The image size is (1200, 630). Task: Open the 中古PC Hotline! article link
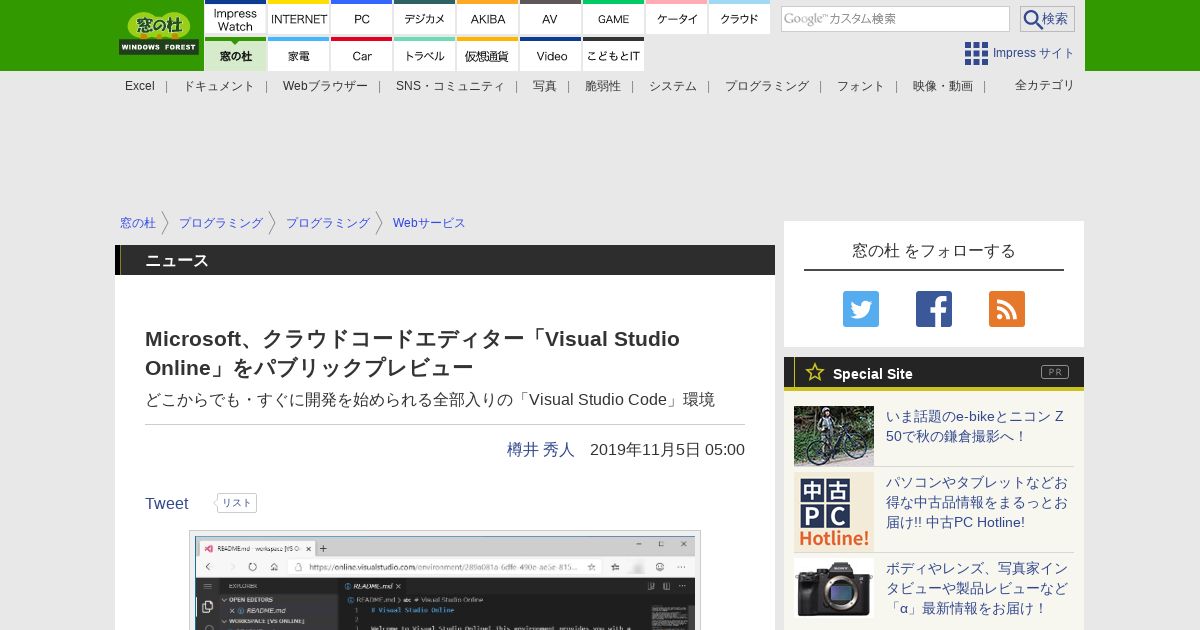[977, 502]
